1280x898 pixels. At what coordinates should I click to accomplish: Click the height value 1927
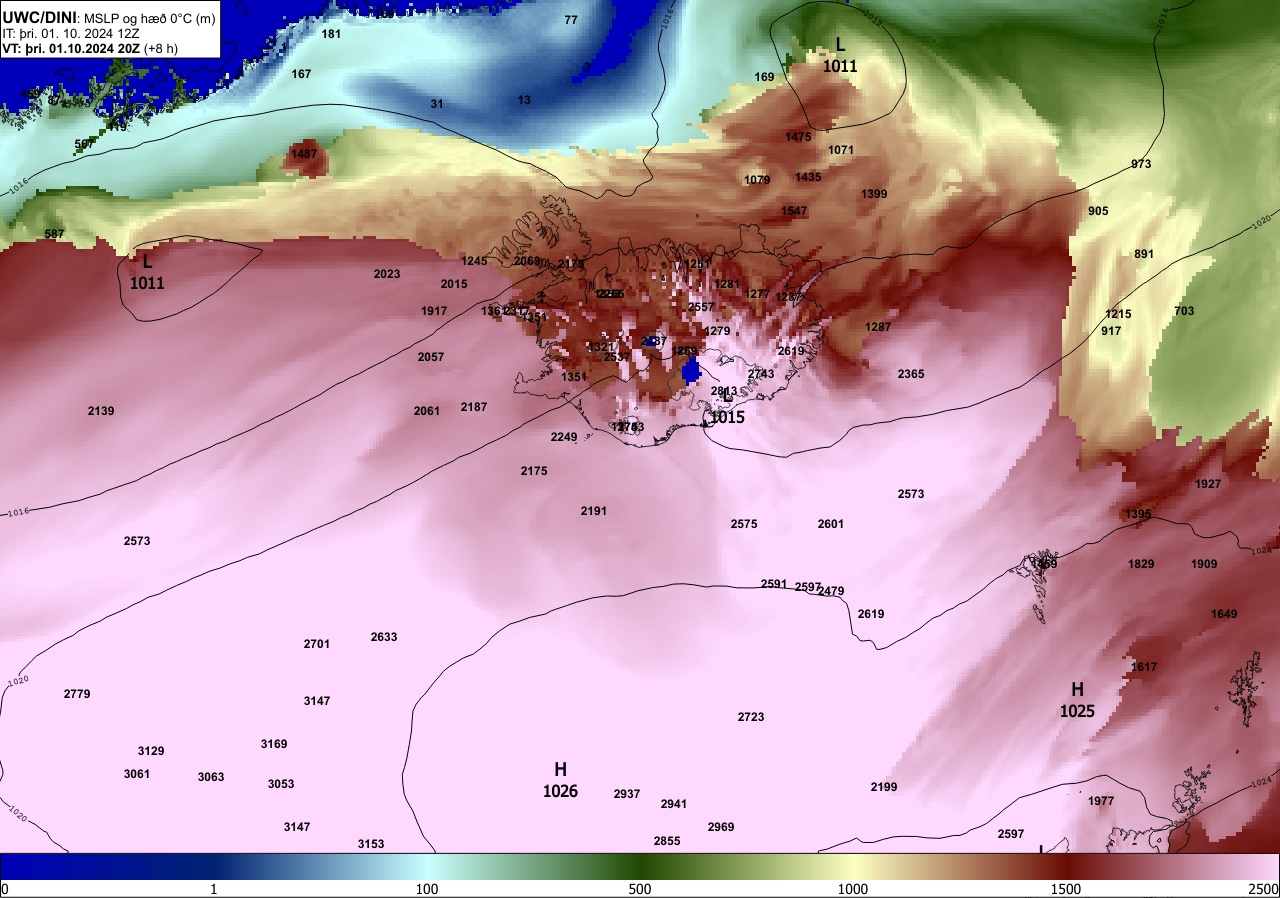coord(1208,484)
